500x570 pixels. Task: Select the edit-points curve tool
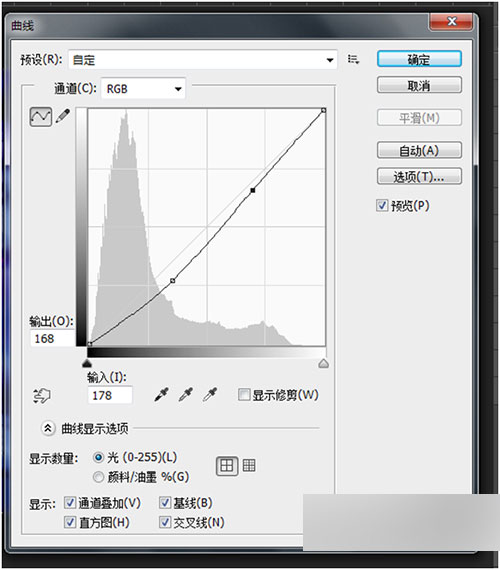[x=40, y=117]
